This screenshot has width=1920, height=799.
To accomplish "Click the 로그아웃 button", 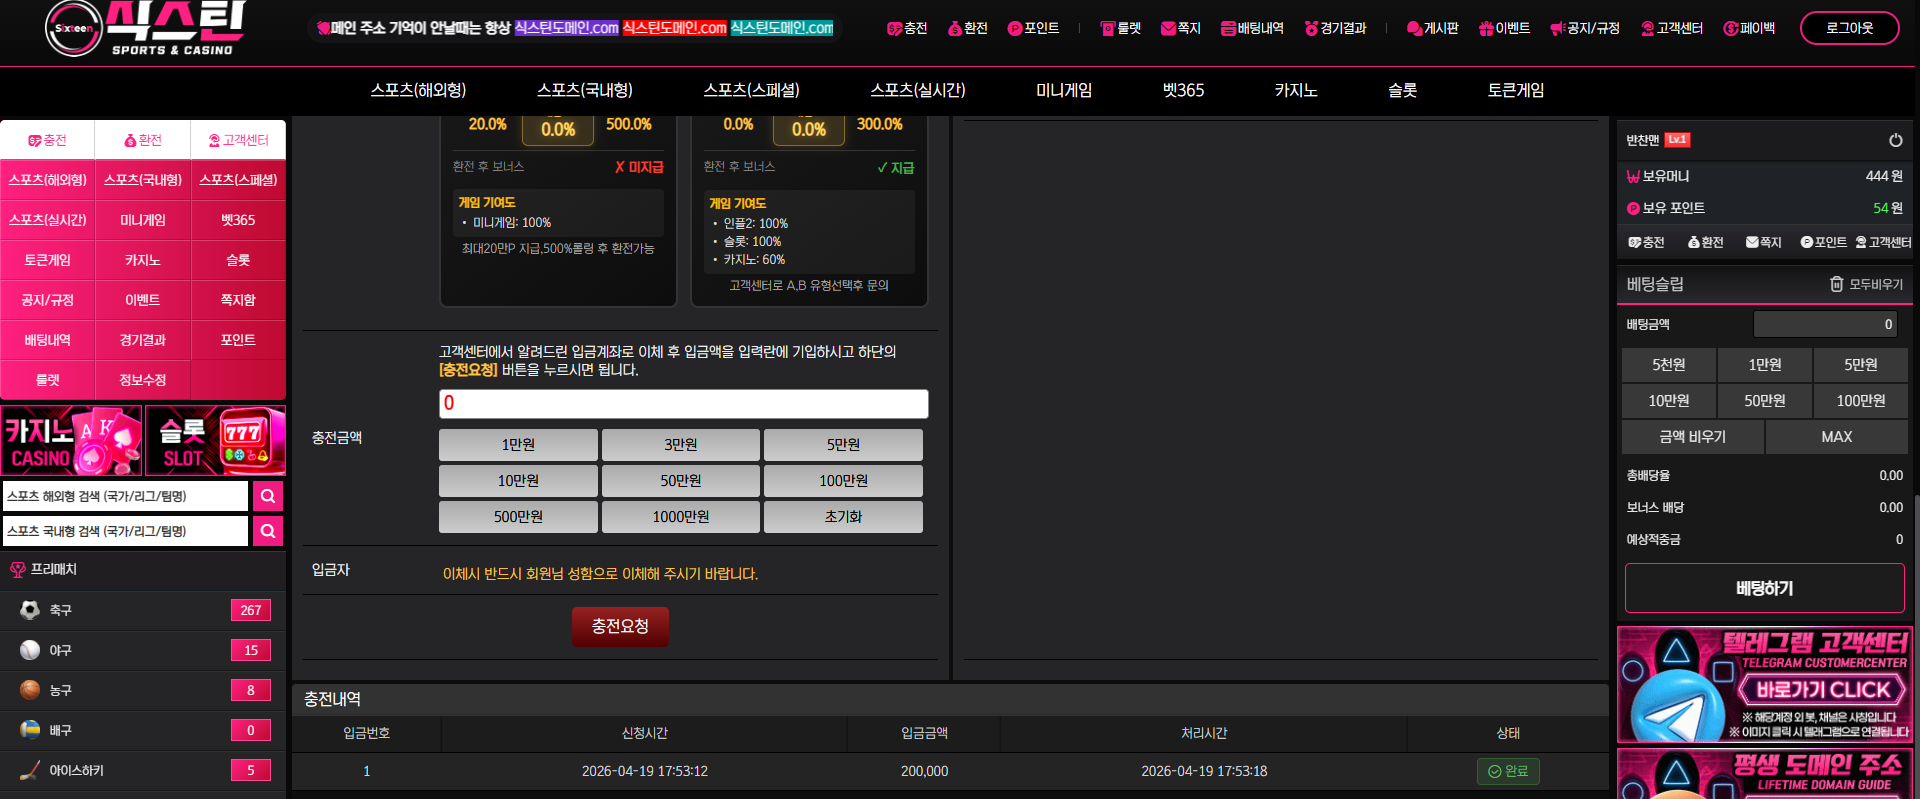I will [x=1849, y=28].
